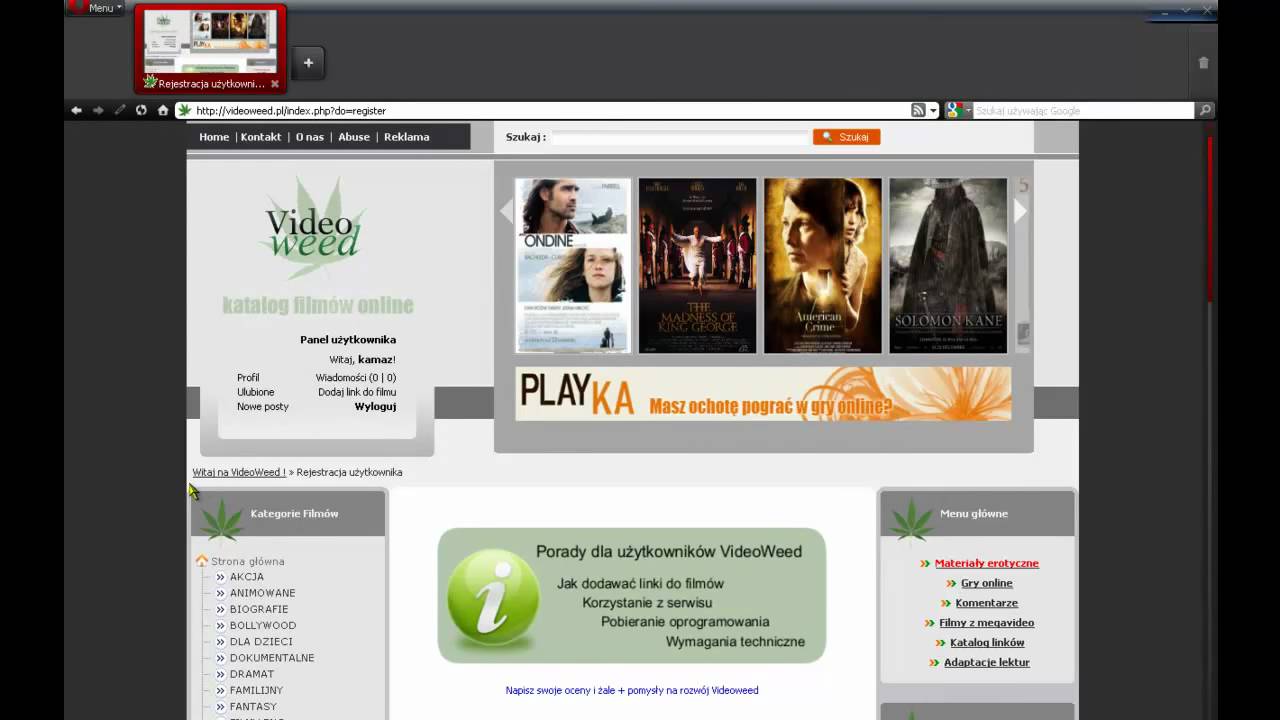Open the DRAMAT film category
The height and width of the screenshot is (720, 1280).
pos(252,674)
